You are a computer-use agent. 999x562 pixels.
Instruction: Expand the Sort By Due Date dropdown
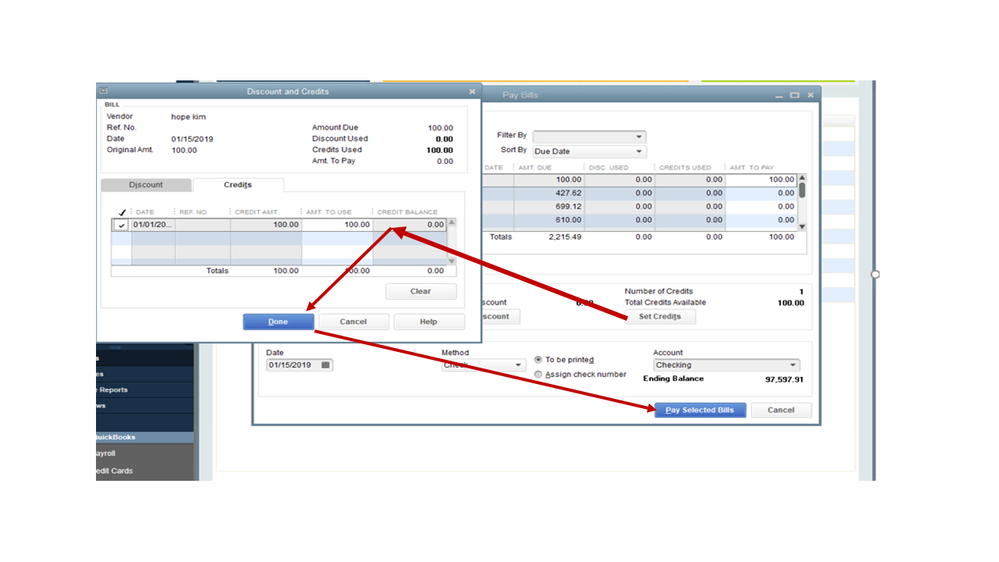pyautogui.click(x=589, y=152)
